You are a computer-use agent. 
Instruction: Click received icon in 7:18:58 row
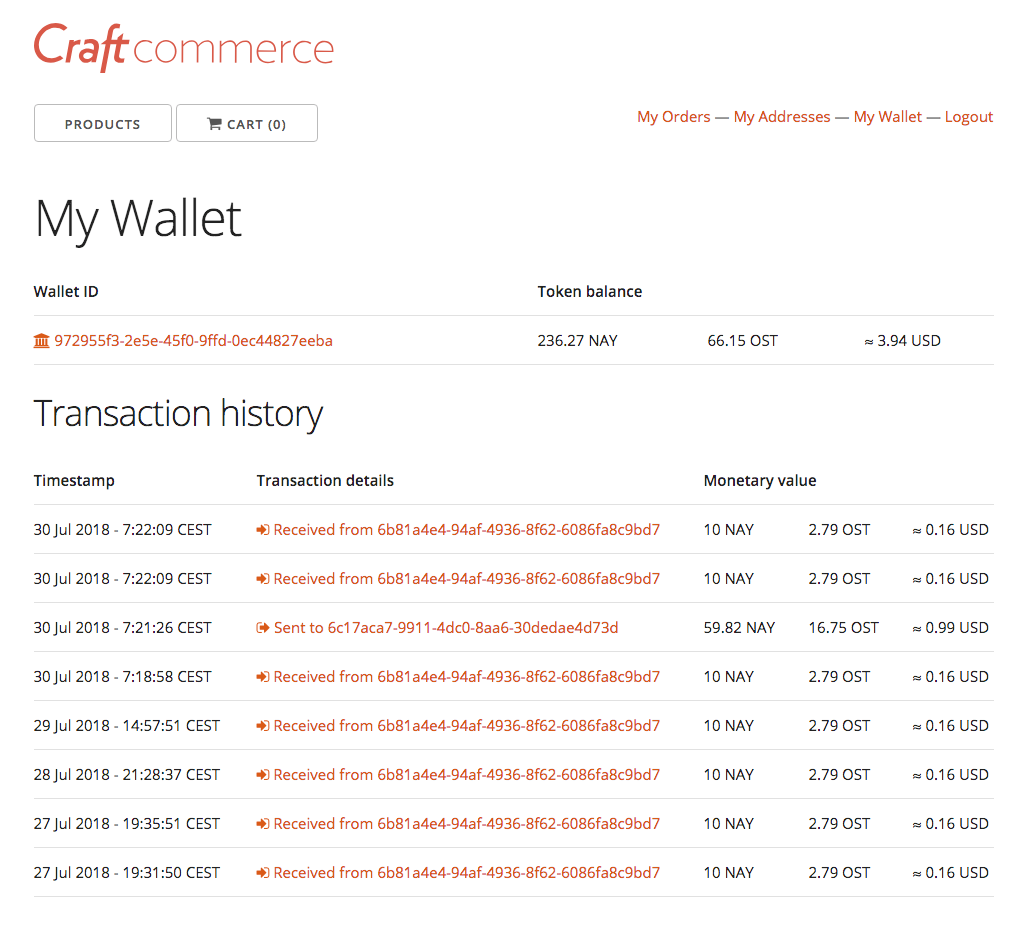pyautogui.click(x=263, y=676)
